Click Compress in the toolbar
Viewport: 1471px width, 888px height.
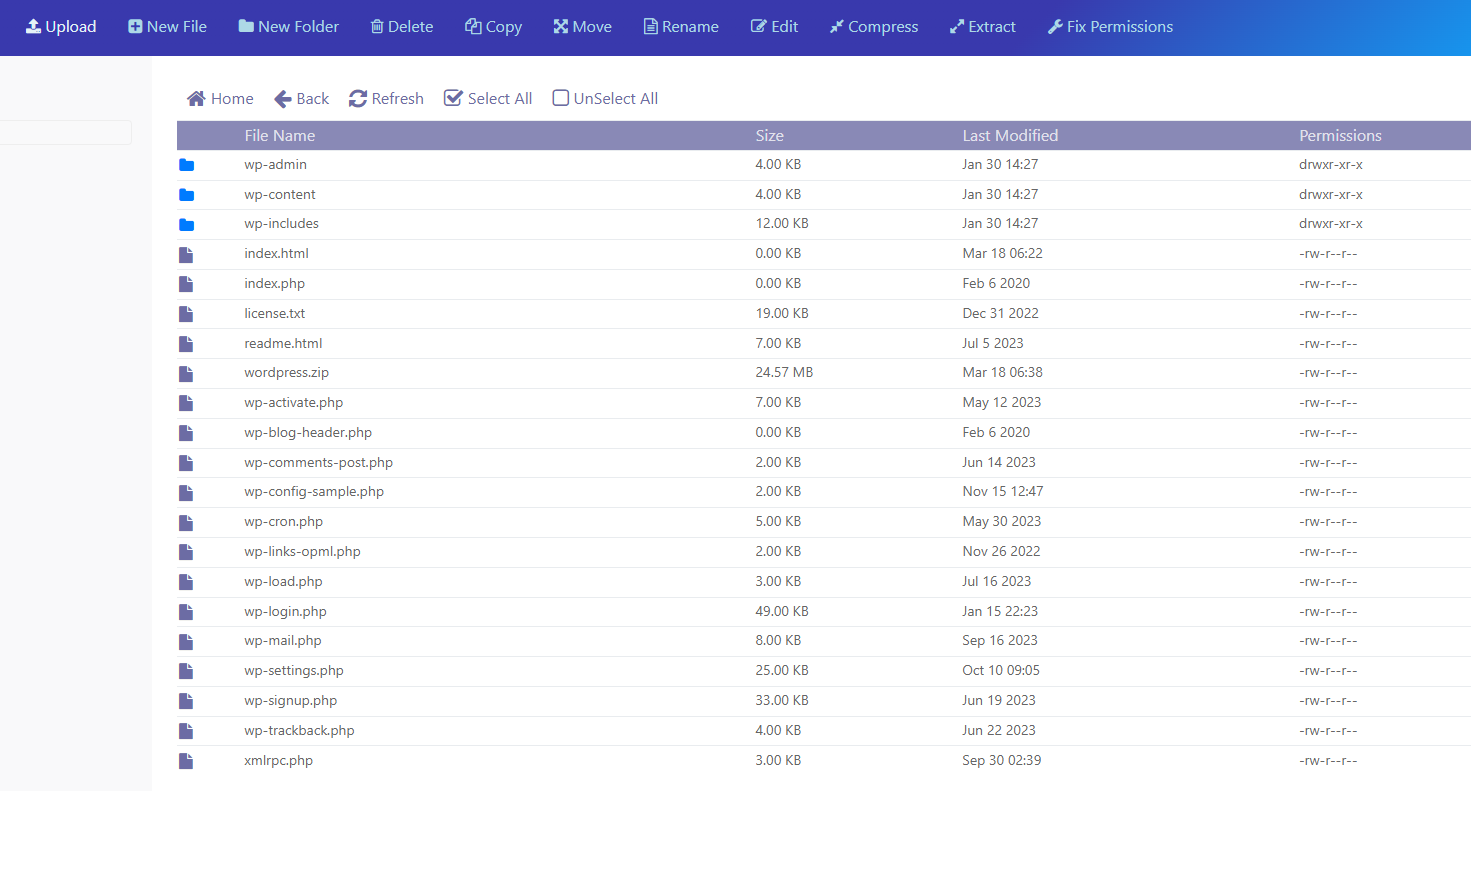(x=873, y=27)
